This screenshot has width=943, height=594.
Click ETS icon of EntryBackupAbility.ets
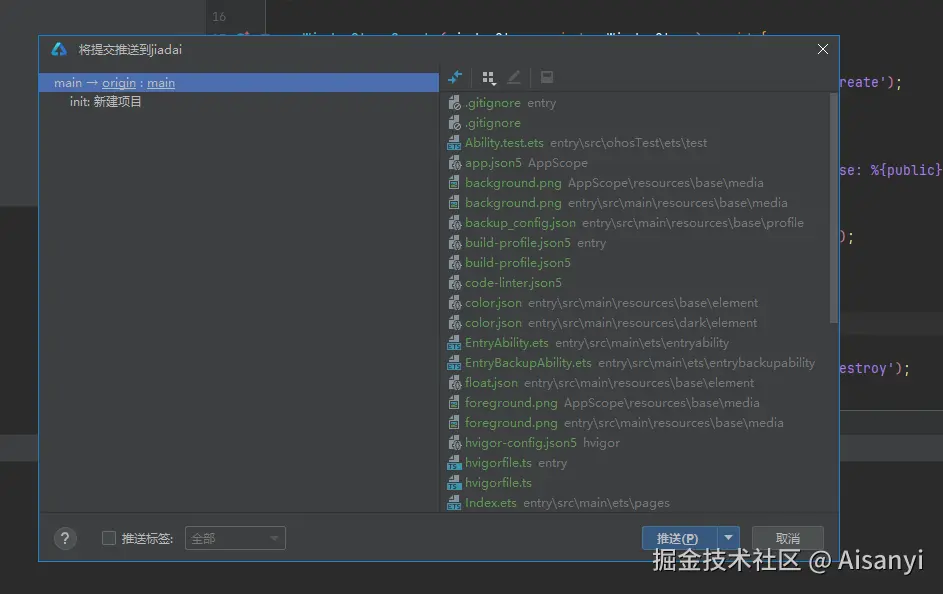[x=454, y=363]
